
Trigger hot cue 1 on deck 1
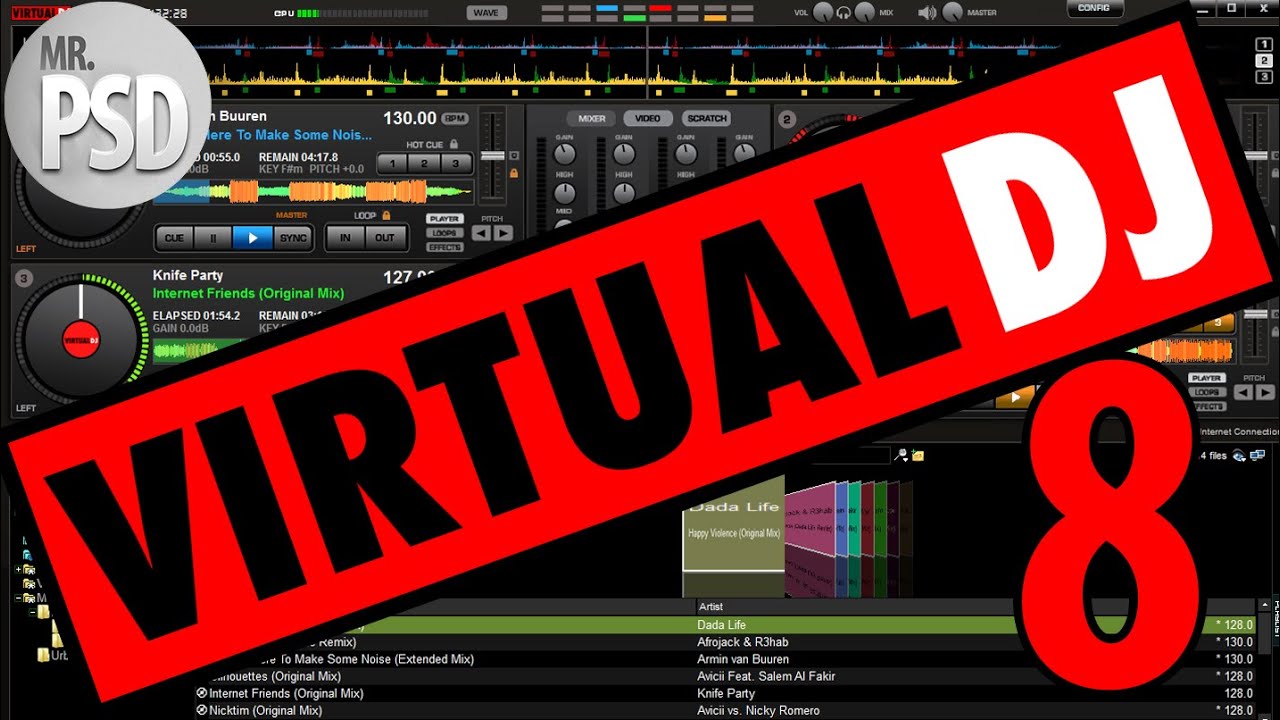392,163
